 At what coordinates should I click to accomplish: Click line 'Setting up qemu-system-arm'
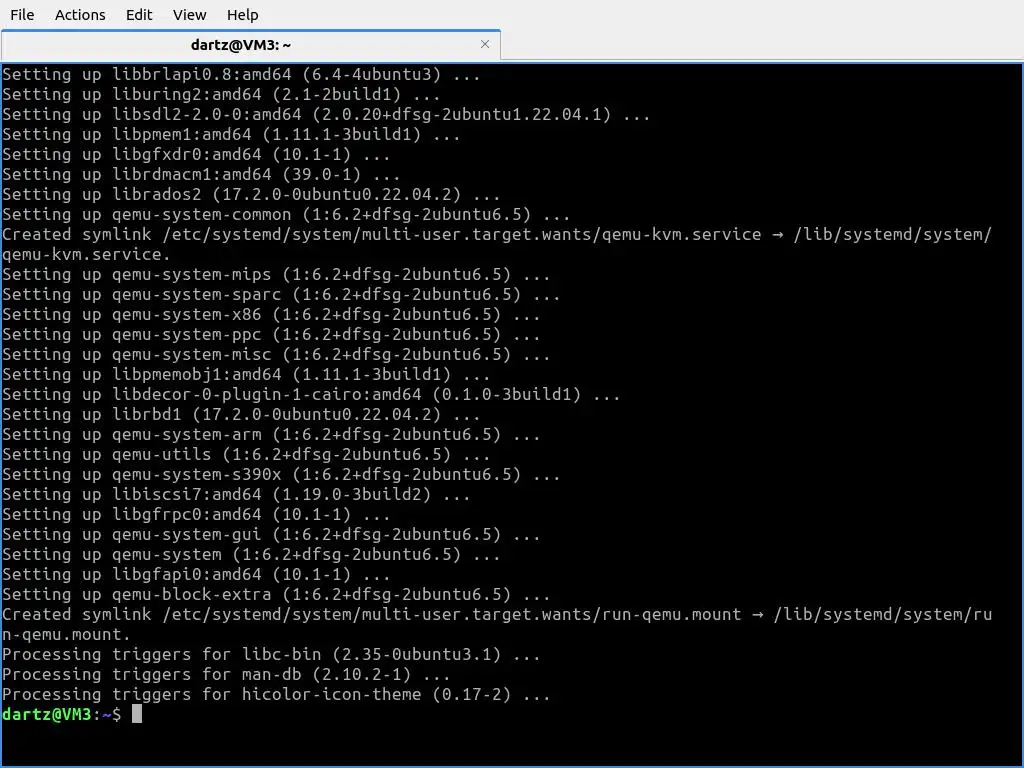271,434
